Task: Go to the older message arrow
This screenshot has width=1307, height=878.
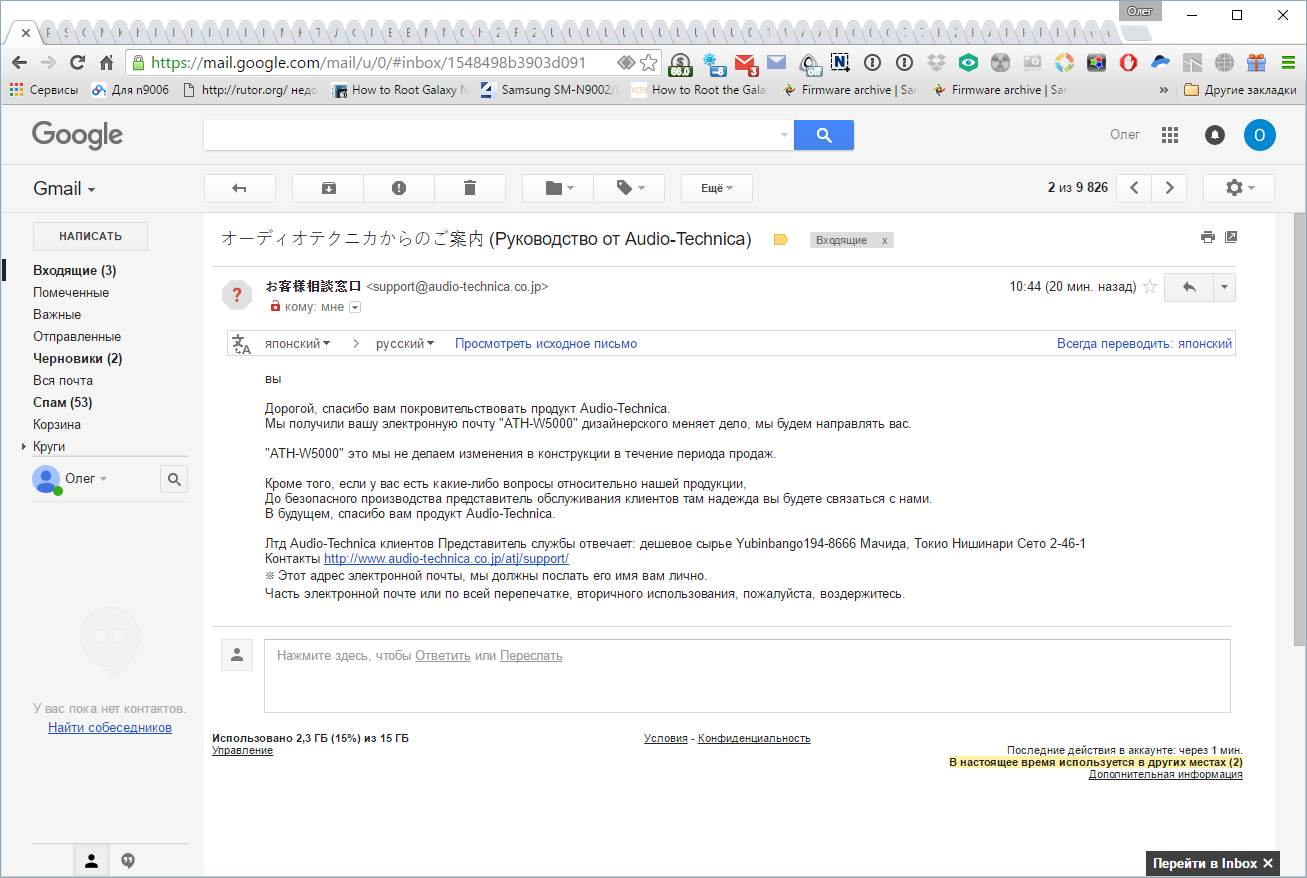Action: pos(1169,188)
